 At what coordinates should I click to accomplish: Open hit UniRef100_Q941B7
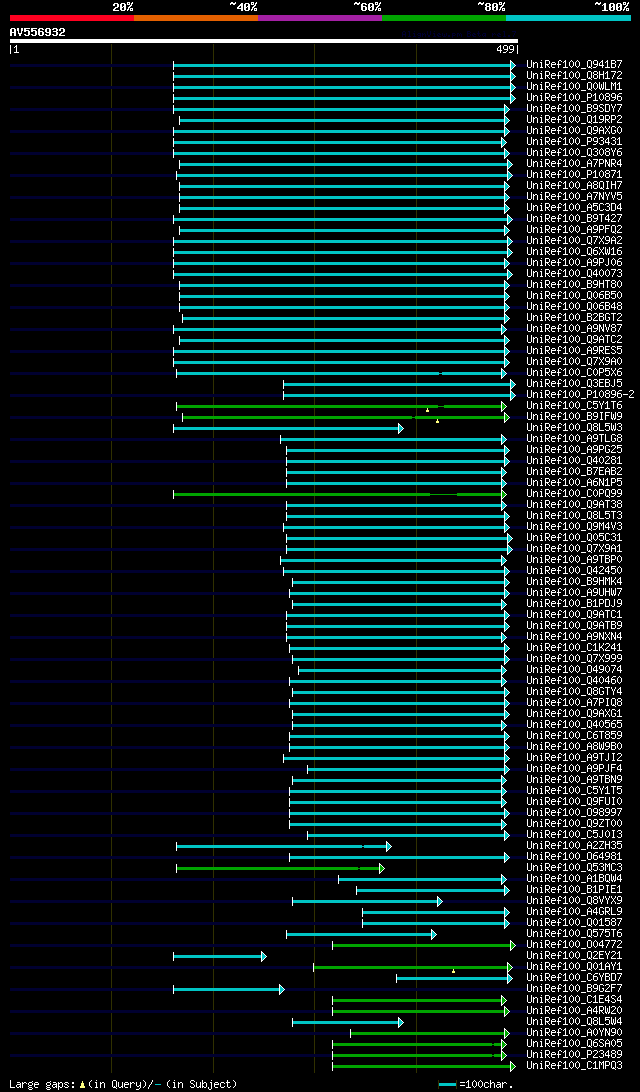tap(575, 65)
